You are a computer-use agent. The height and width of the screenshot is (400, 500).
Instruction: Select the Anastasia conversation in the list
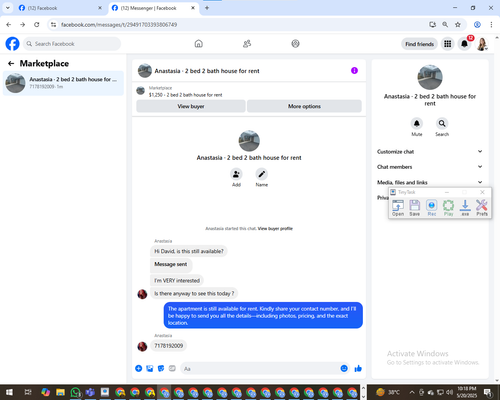[63, 83]
